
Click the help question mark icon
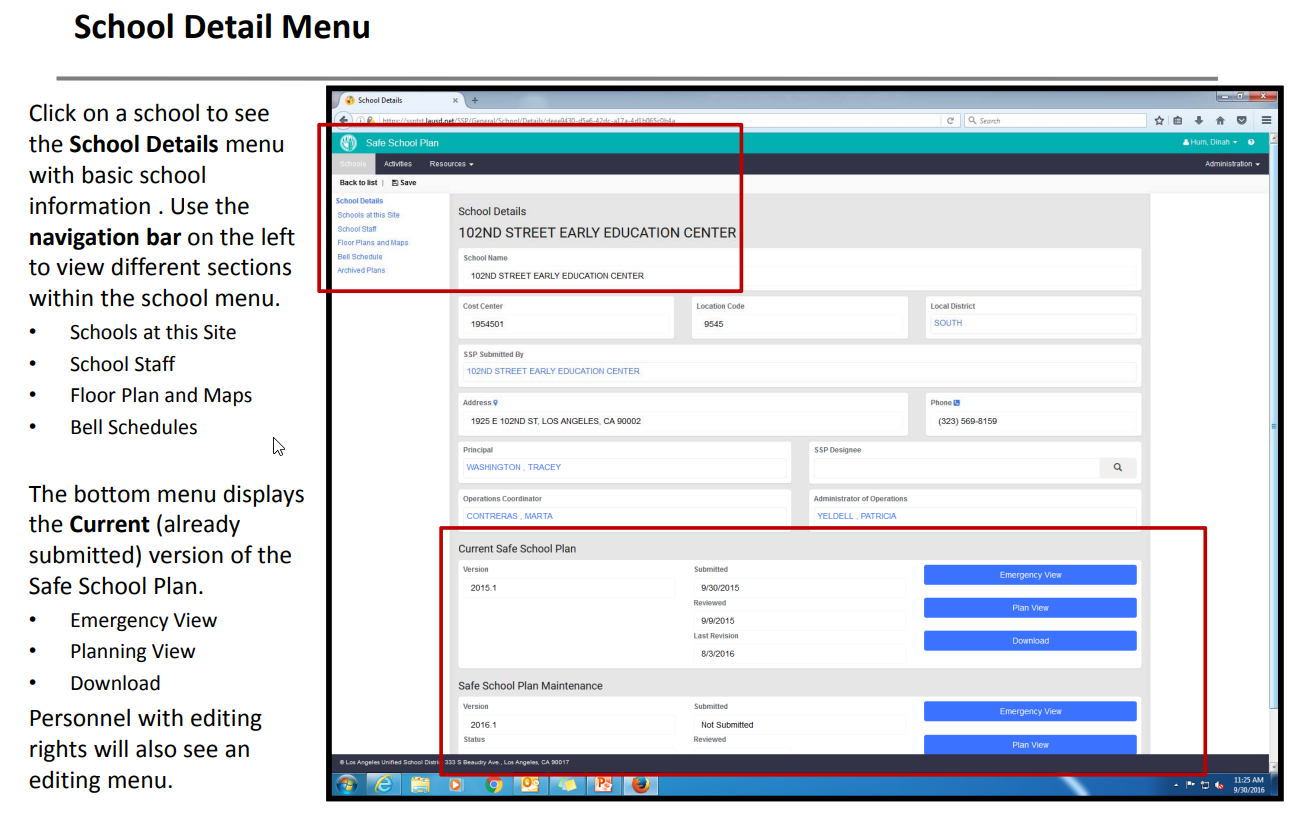pyautogui.click(x=1251, y=143)
